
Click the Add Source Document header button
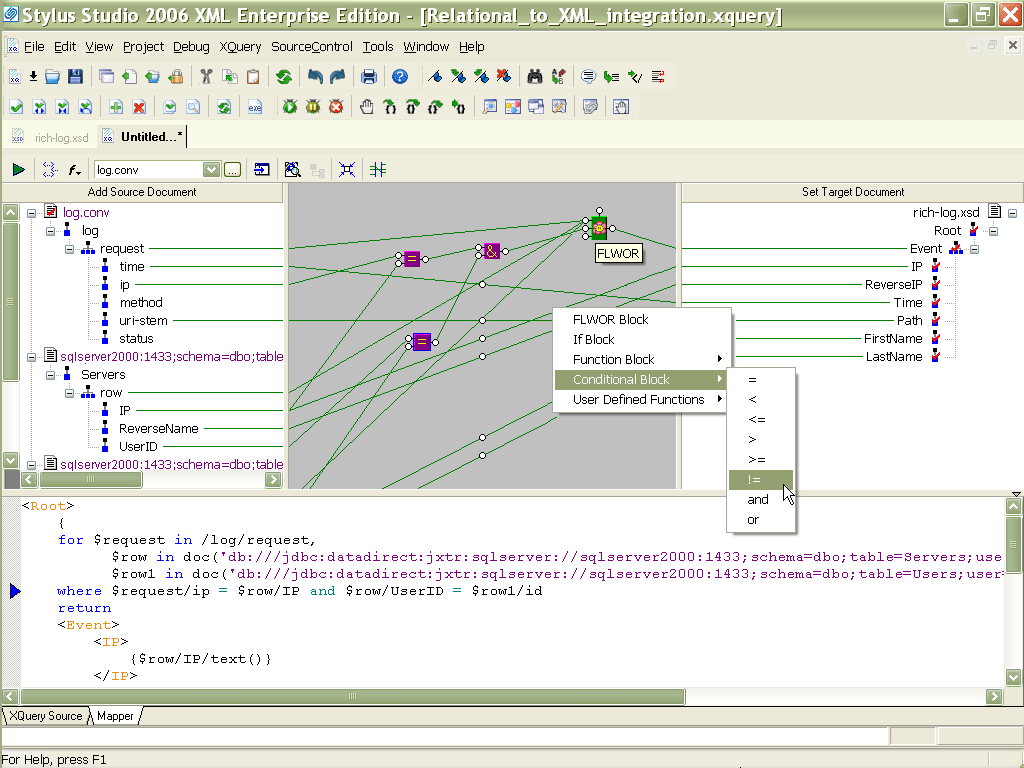pyautogui.click(x=142, y=192)
